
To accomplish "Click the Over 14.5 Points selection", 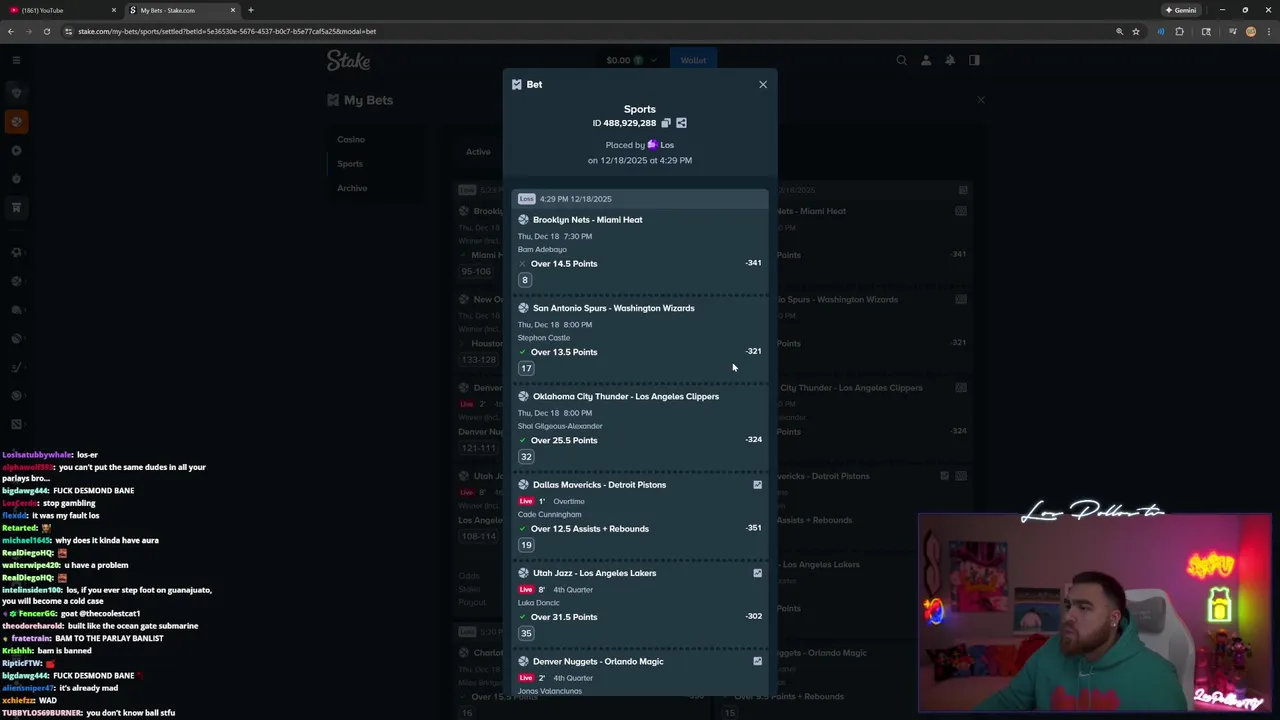I will (564, 264).
